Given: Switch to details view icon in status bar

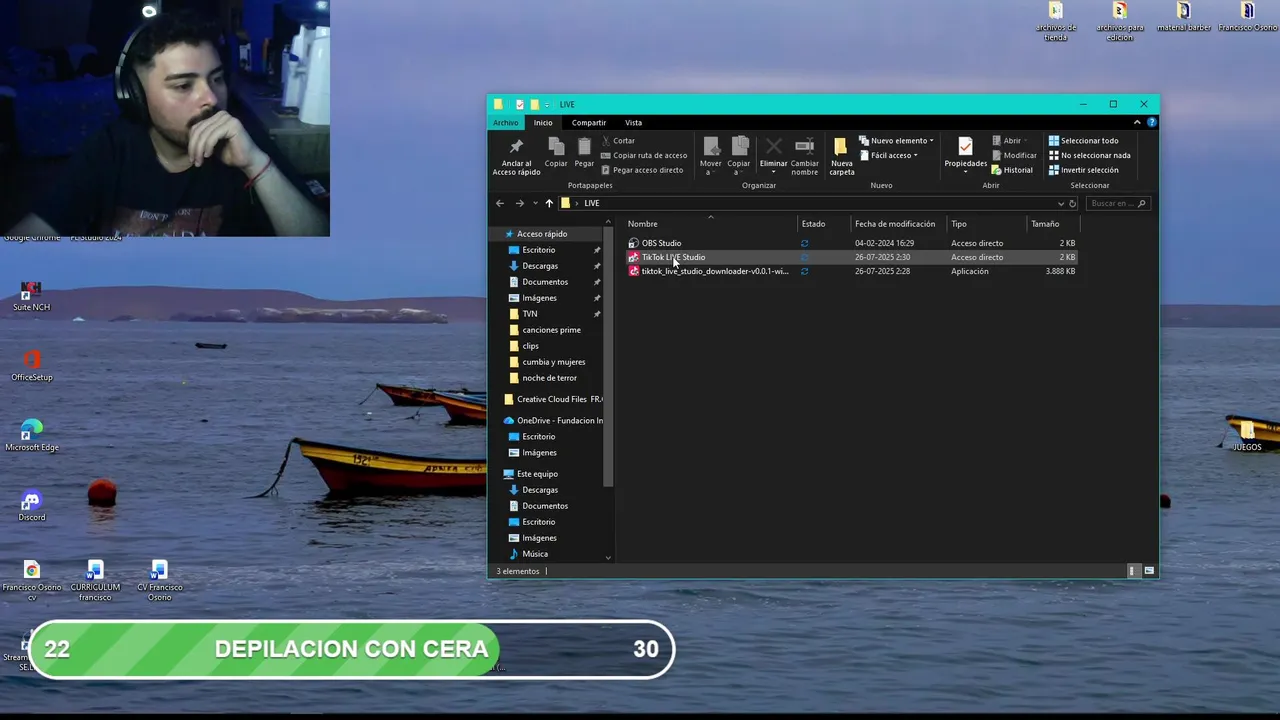Looking at the screenshot, I should click(x=1132, y=571).
